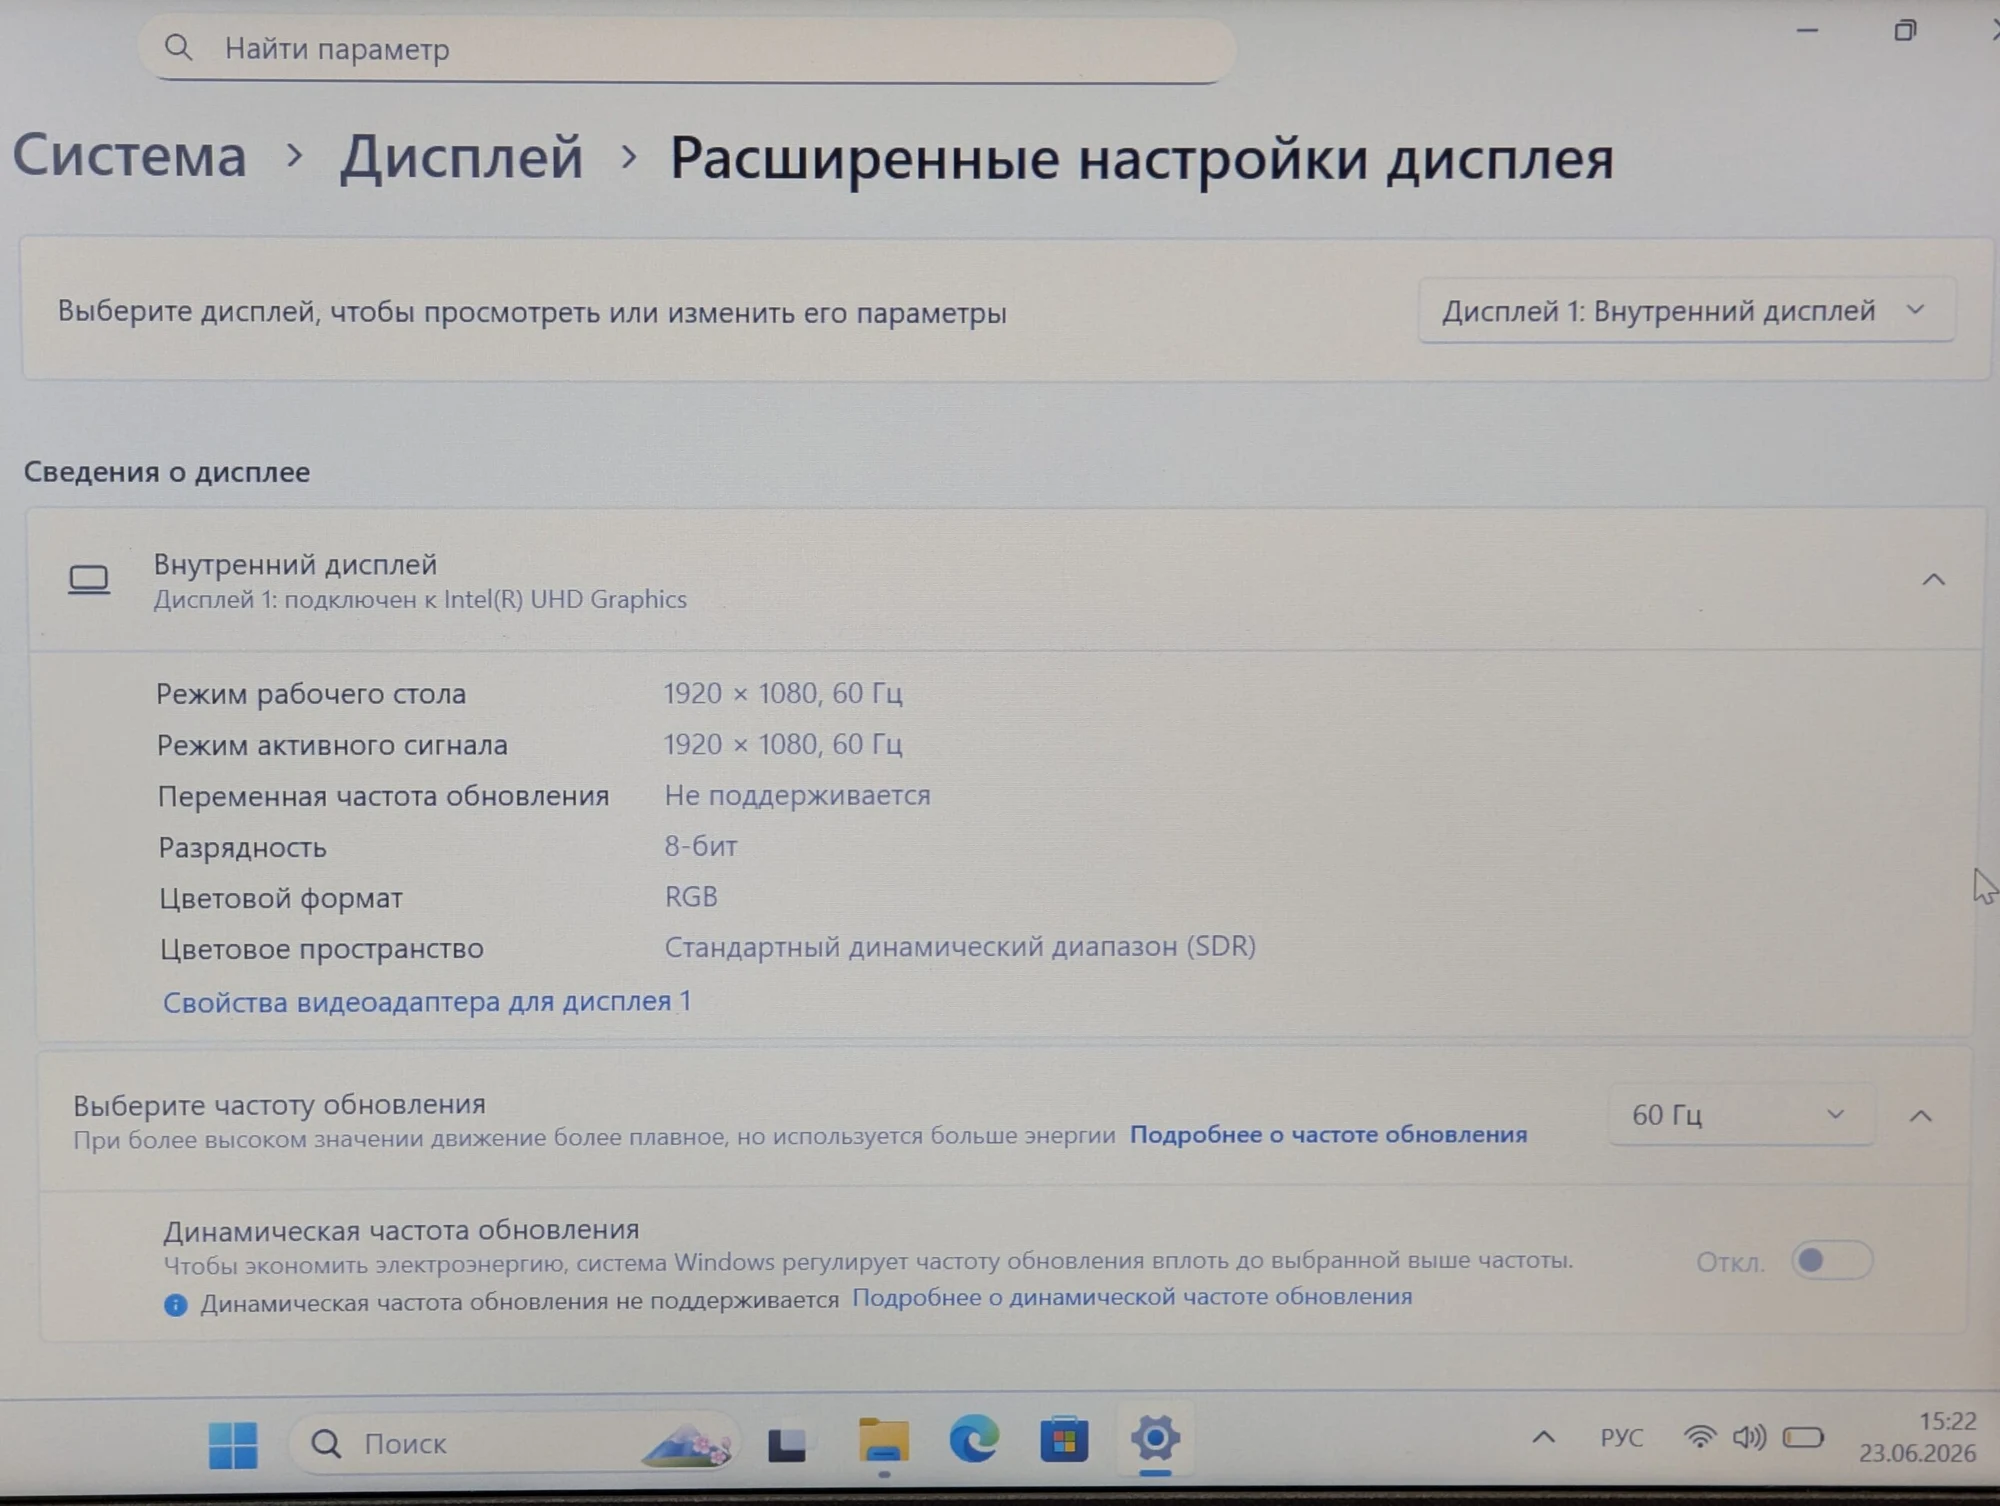Click the Не поддерживается value
The image size is (2000, 1506).
coord(797,796)
